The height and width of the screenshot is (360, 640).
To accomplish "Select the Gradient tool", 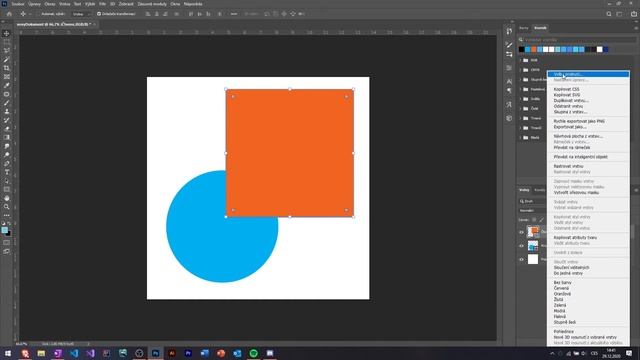I will 7,138.
